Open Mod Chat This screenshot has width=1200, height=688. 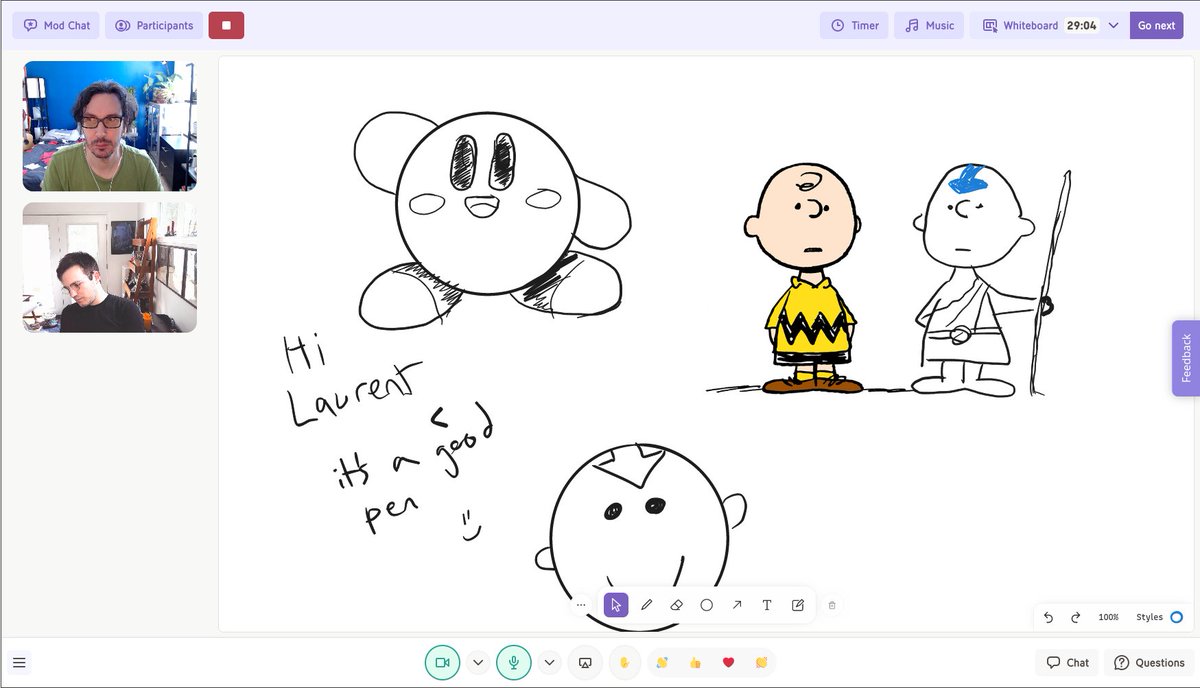click(x=56, y=26)
